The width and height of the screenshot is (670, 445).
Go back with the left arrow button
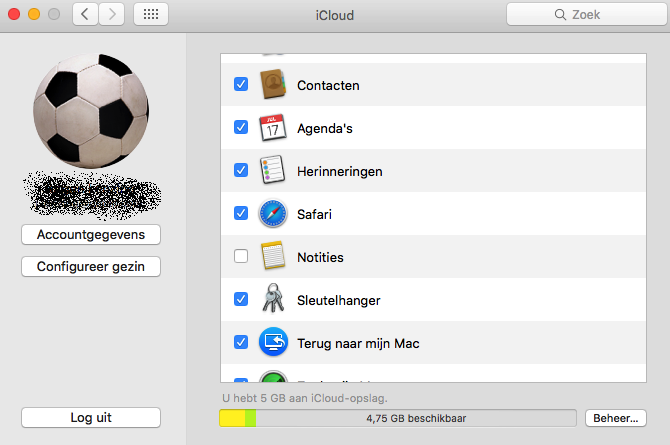[x=85, y=14]
